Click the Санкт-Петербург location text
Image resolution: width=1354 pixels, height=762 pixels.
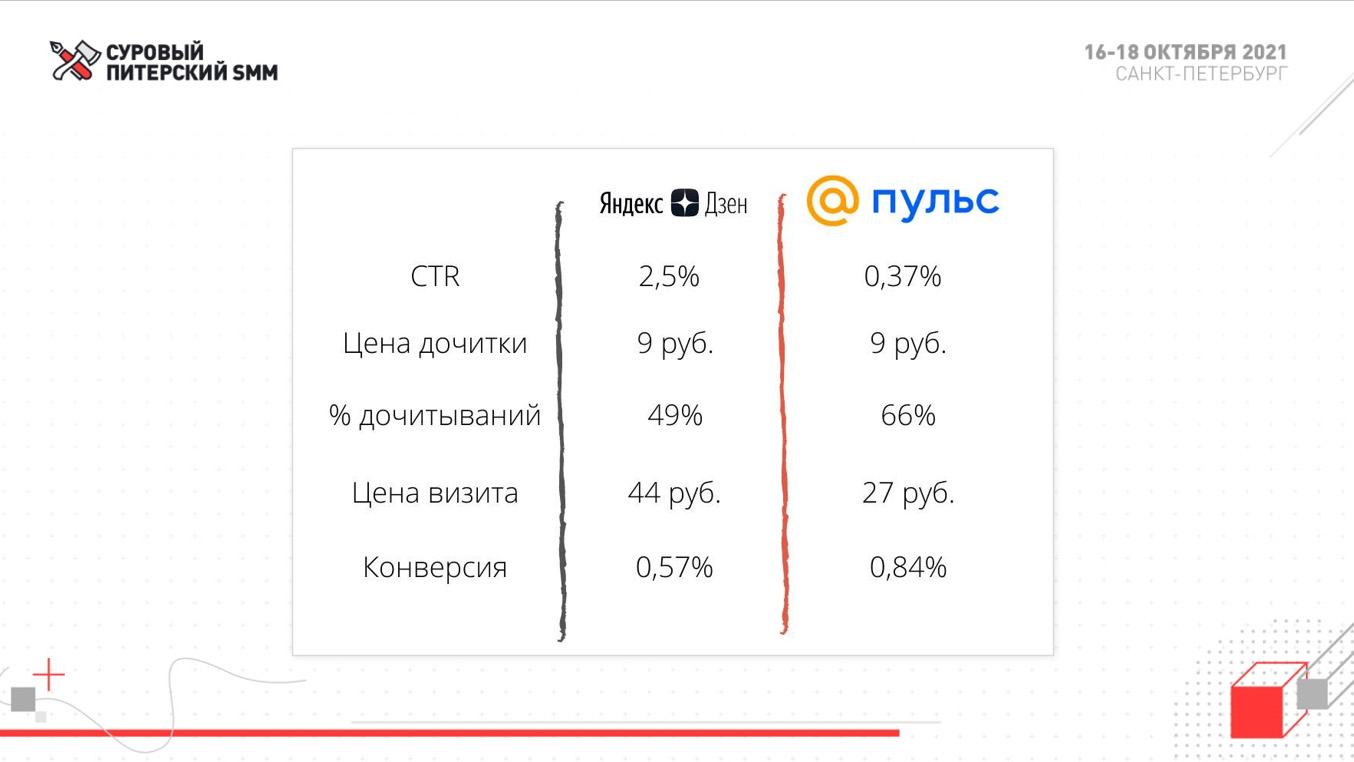click(x=1202, y=73)
